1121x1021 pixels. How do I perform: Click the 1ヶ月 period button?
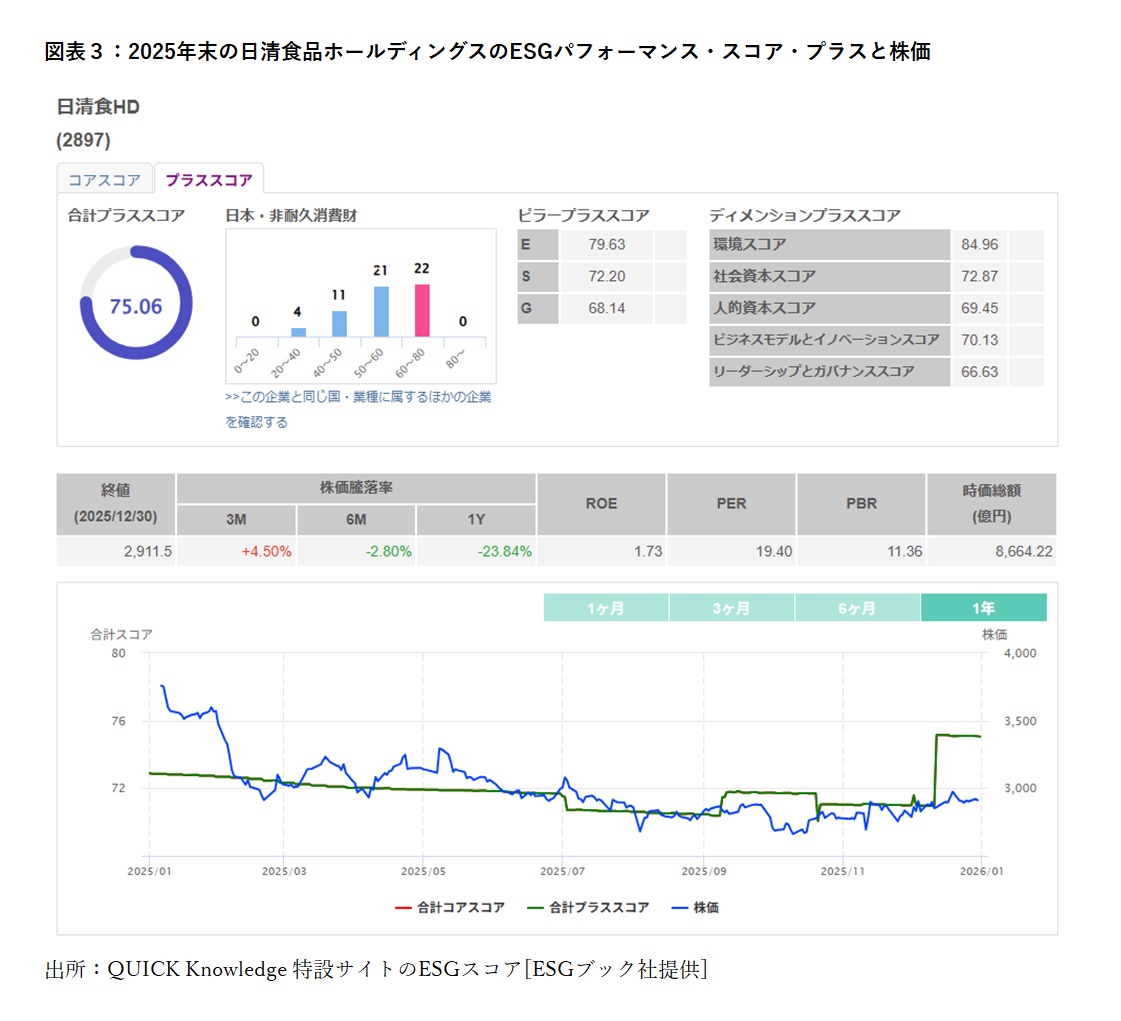(x=605, y=607)
